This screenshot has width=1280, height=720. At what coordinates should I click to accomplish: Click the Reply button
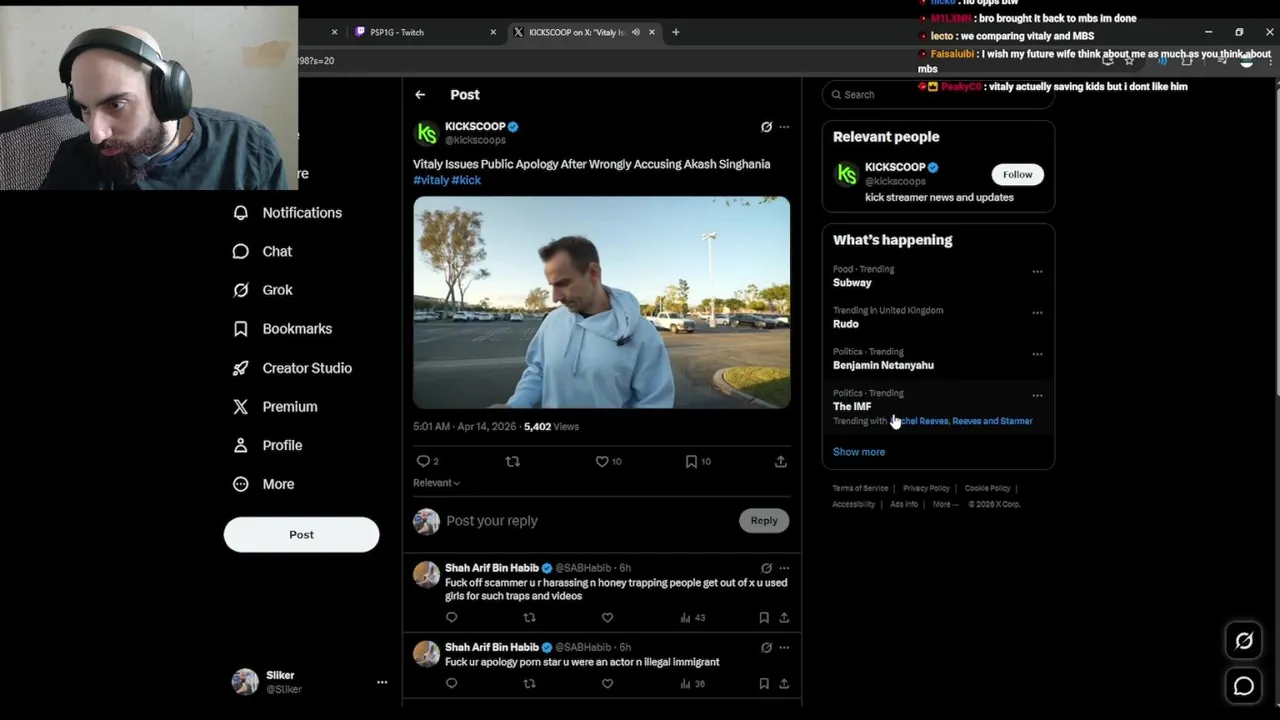[x=764, y=521]
